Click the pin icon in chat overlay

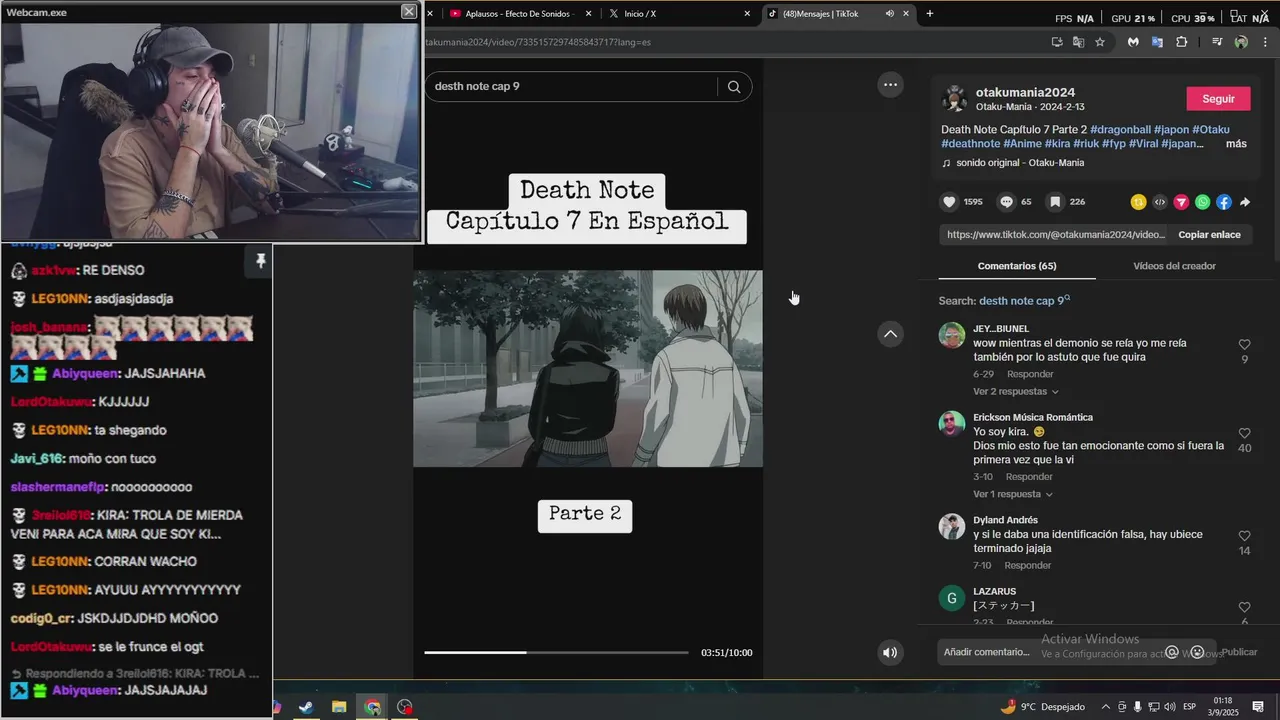260,261
